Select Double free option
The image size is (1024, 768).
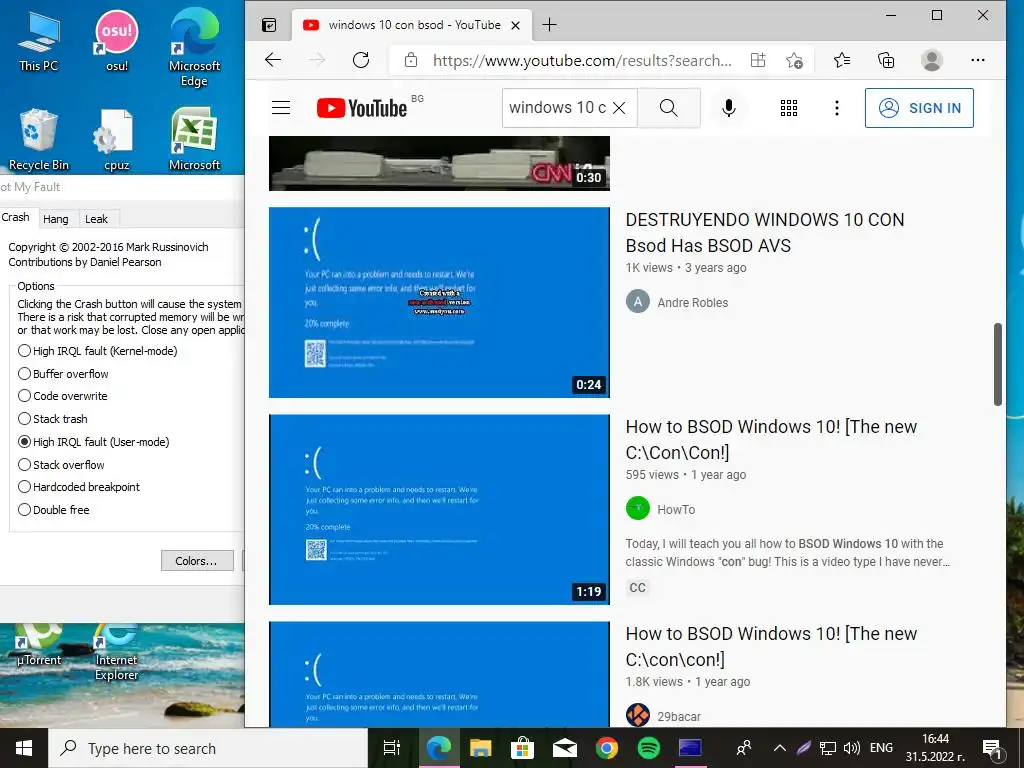(54, 509)
